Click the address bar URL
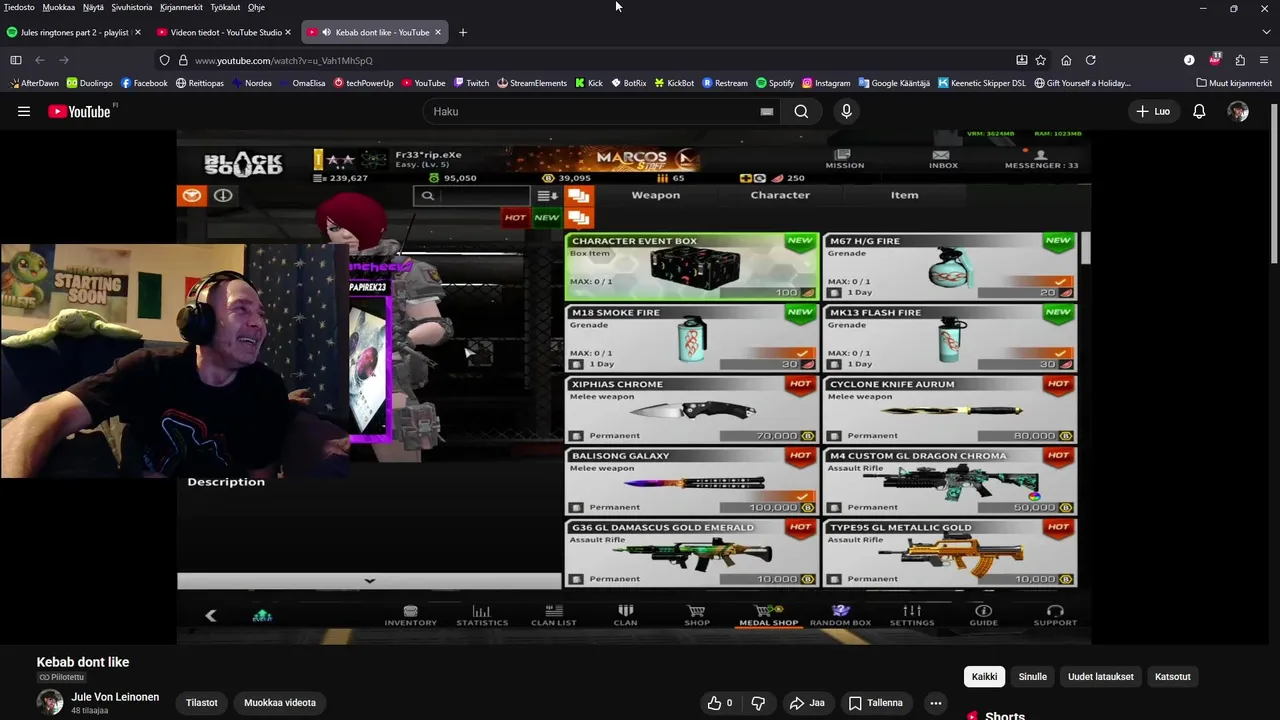1280x720 pixels. tap(284, 60)
